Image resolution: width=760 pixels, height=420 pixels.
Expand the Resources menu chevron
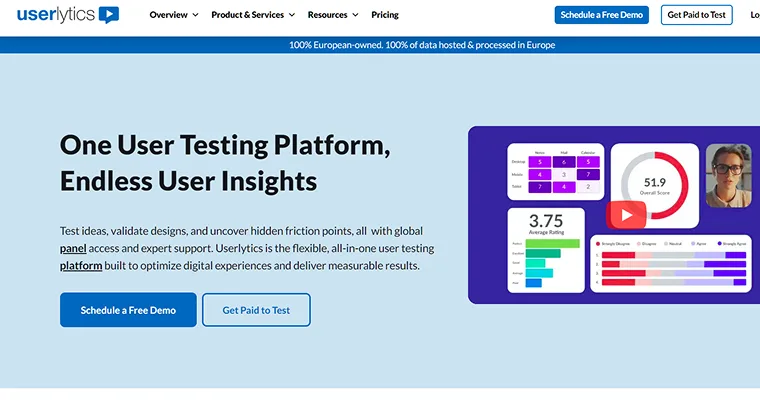[355, 15]
